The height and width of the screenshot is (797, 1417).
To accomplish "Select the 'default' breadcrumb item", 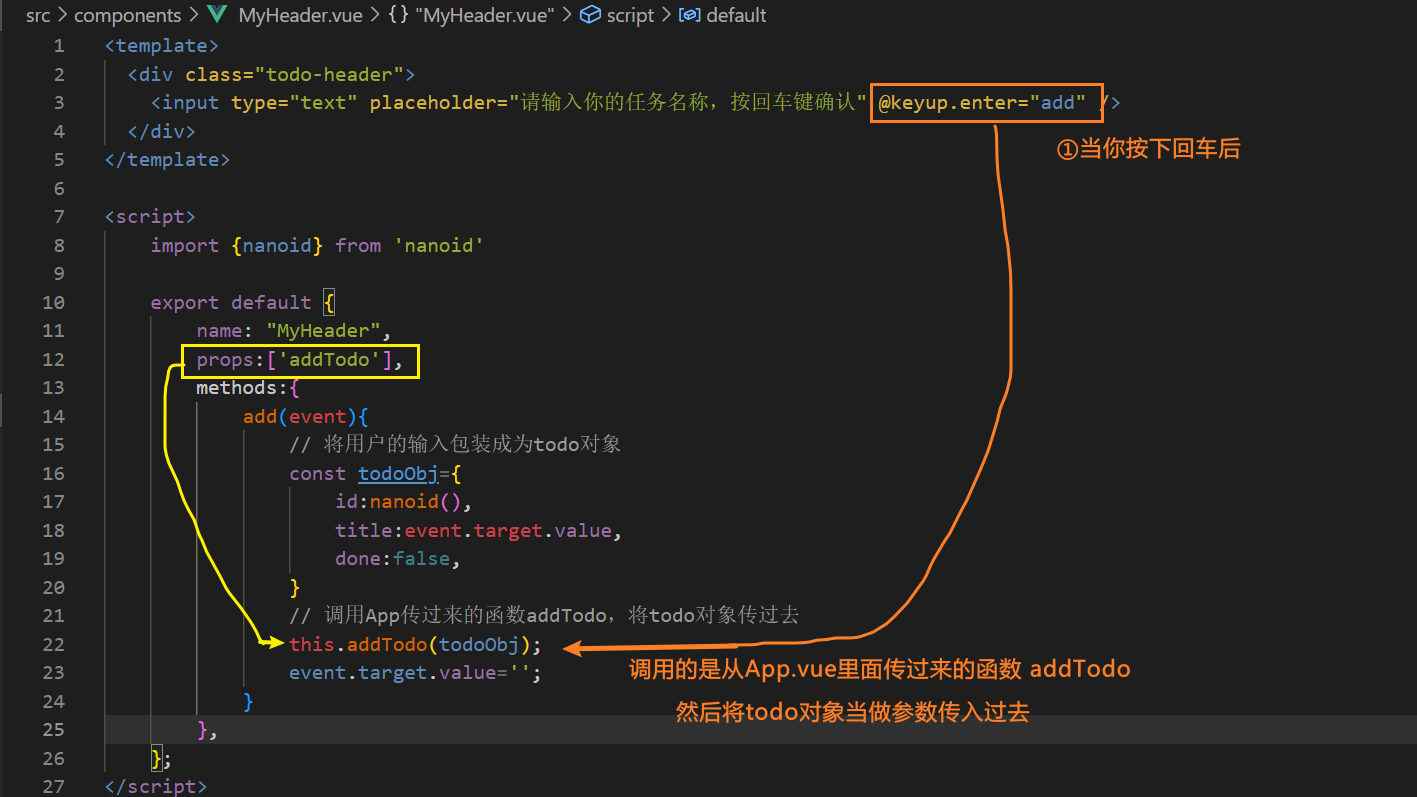I will 737,15.
